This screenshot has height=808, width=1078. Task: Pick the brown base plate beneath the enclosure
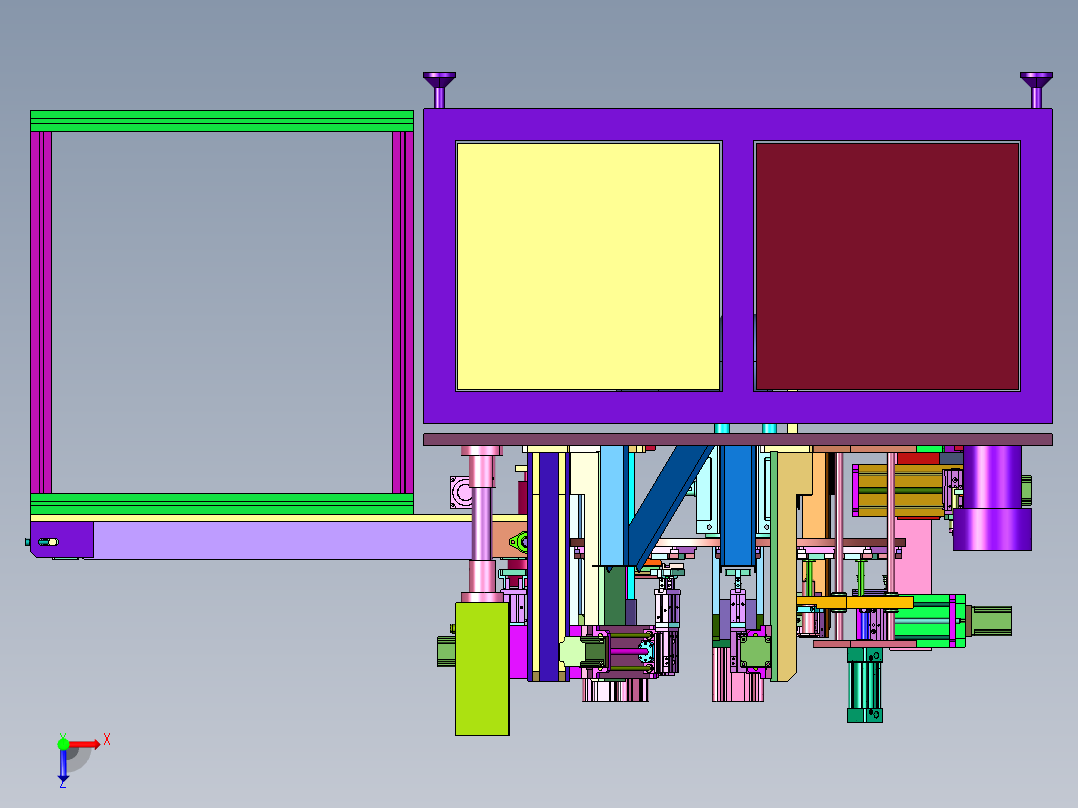738,439
